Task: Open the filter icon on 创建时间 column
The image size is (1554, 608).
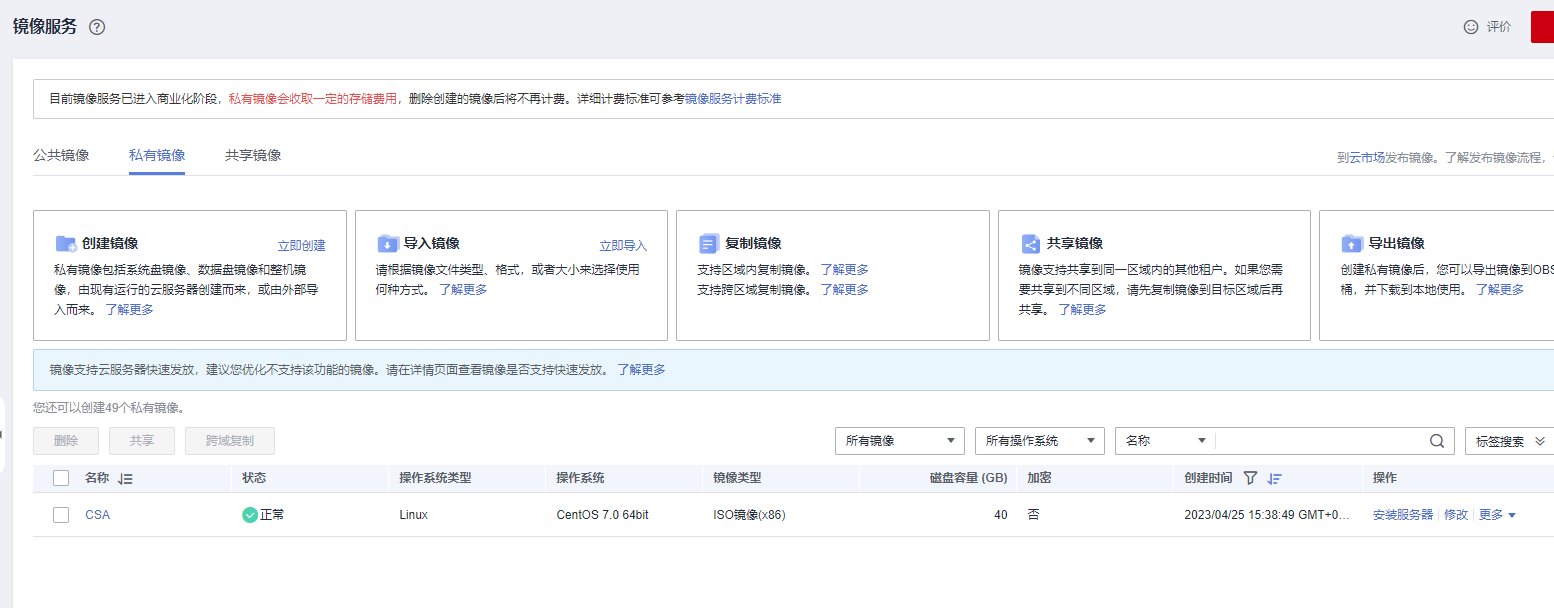Action: coord(1251,477)
